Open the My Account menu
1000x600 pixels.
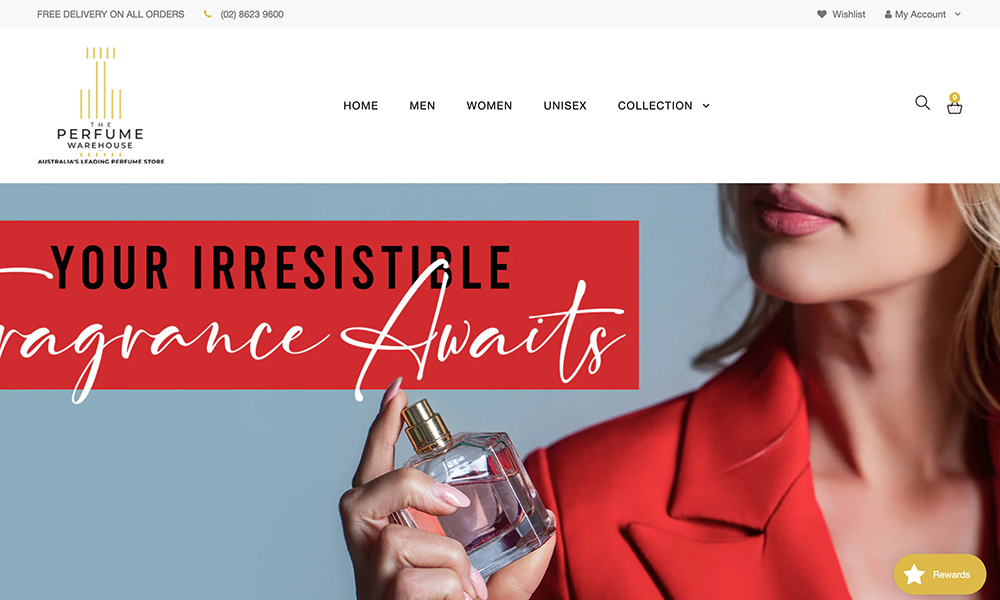pyautogui.click(x=922, y=14)
